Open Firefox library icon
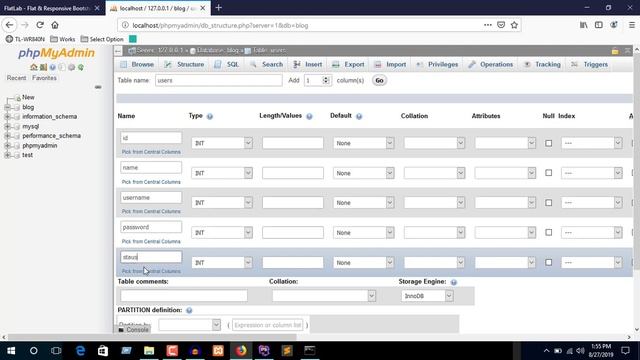 click(x=584, y=25)
